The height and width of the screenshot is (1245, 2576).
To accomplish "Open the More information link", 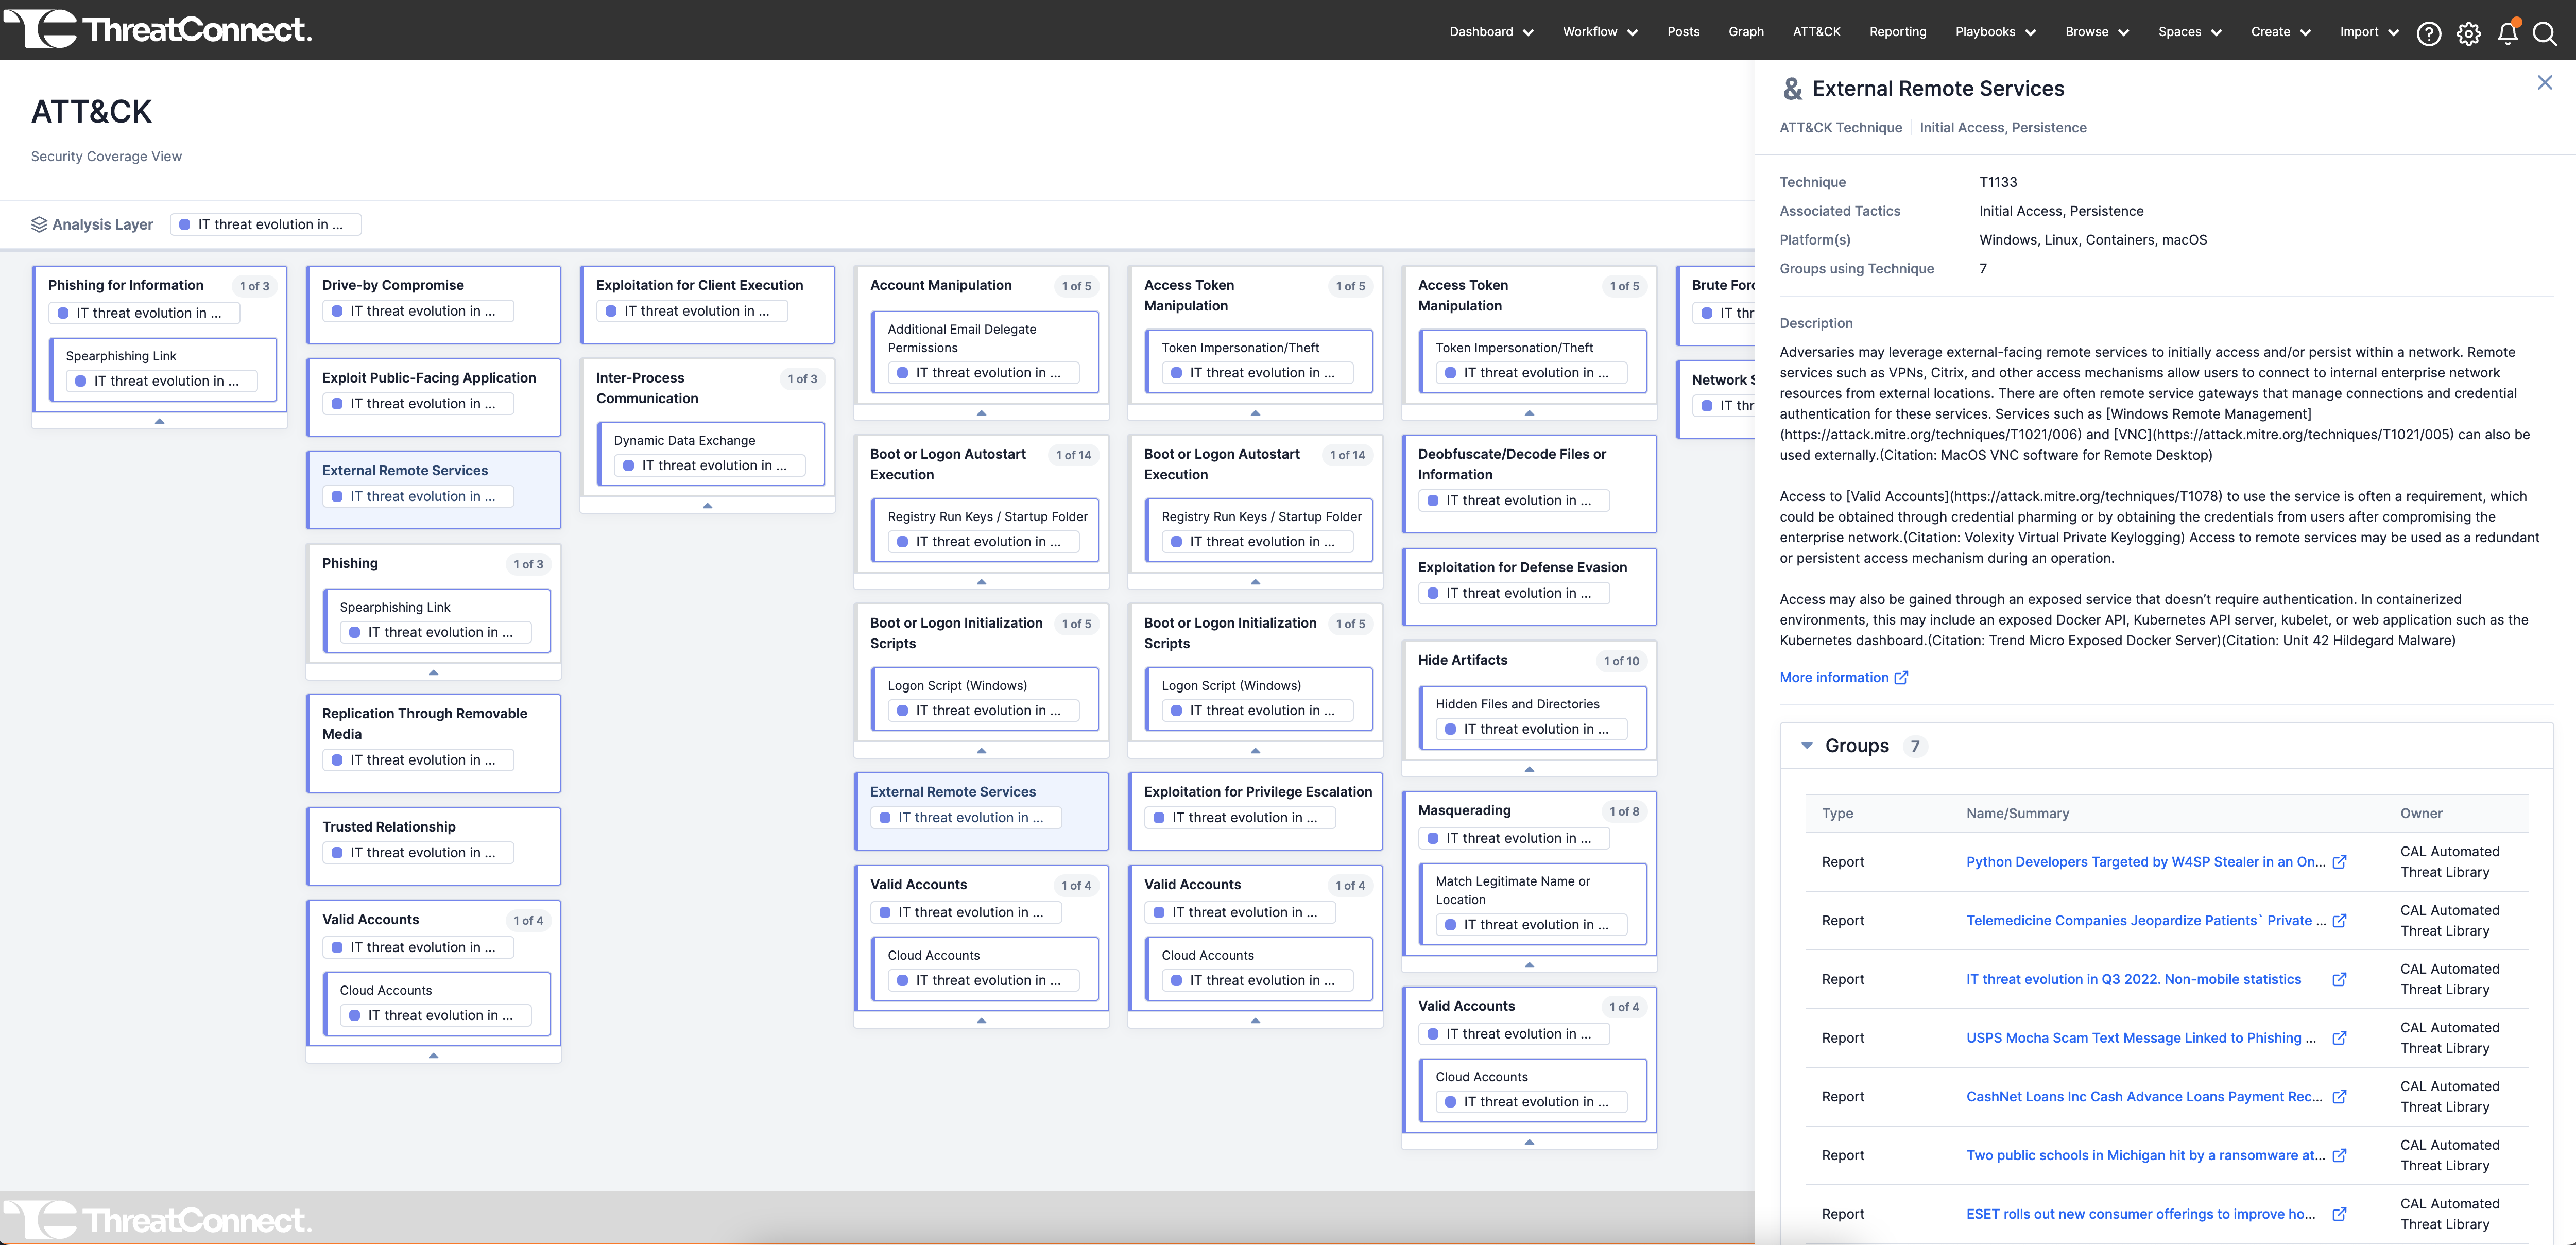I will (x=1843, y=678).
